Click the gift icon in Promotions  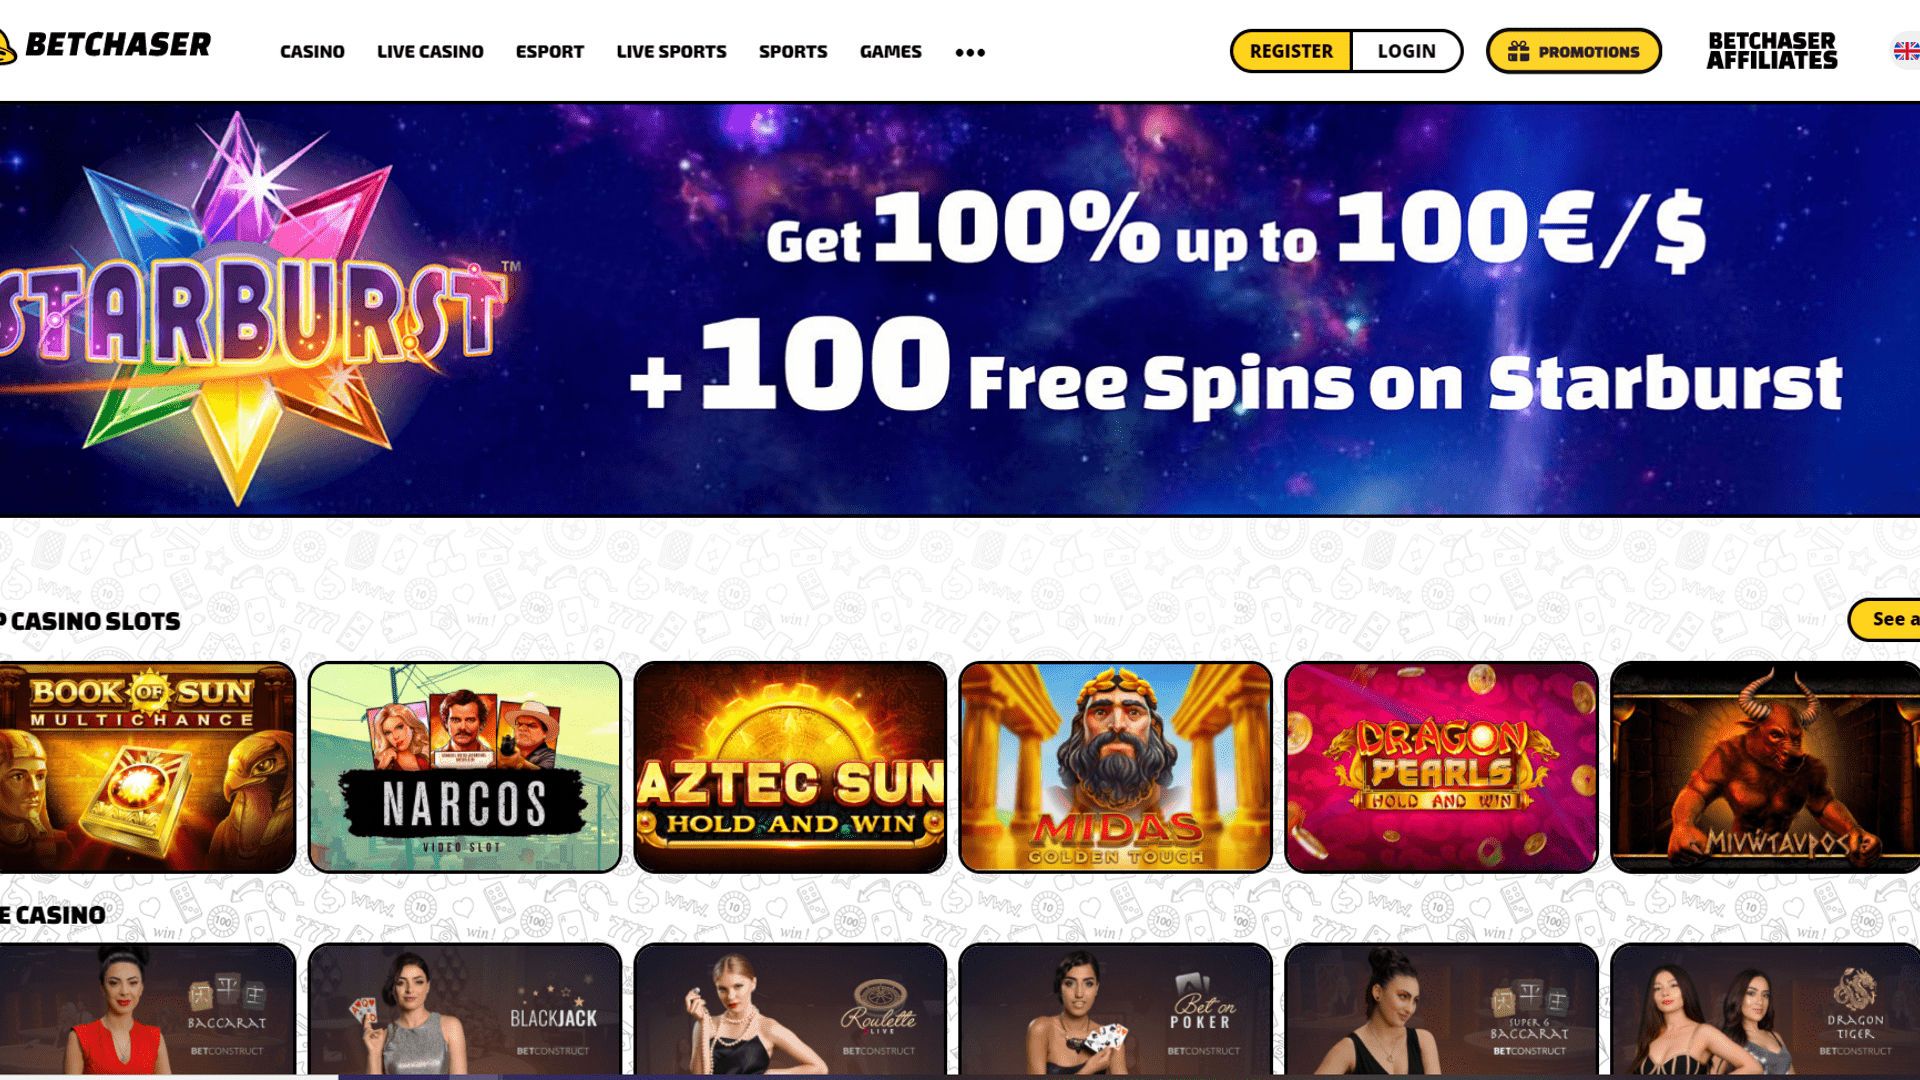click(1518, 51)
